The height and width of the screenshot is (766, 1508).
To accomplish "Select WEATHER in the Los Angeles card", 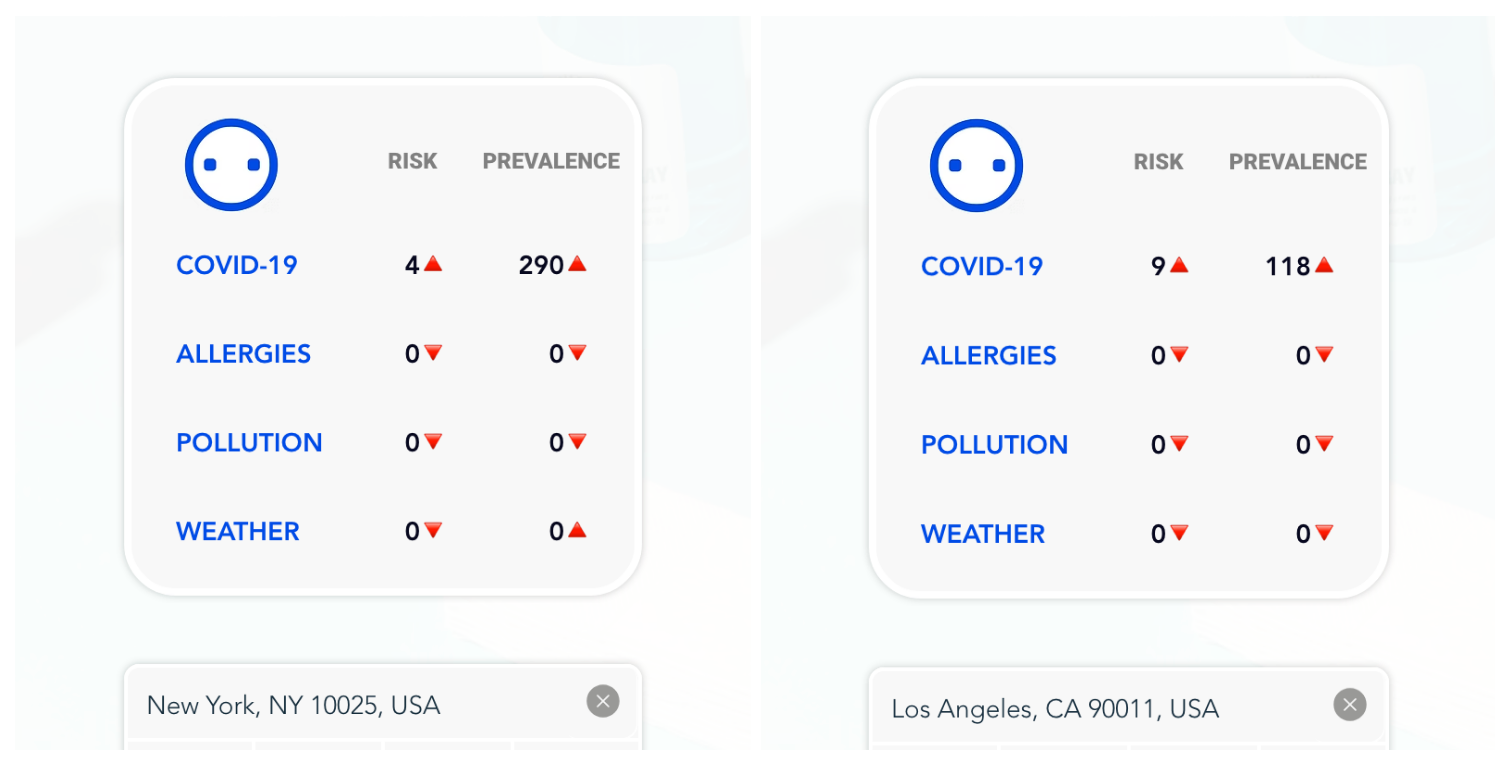I will (x=983, y=534).
